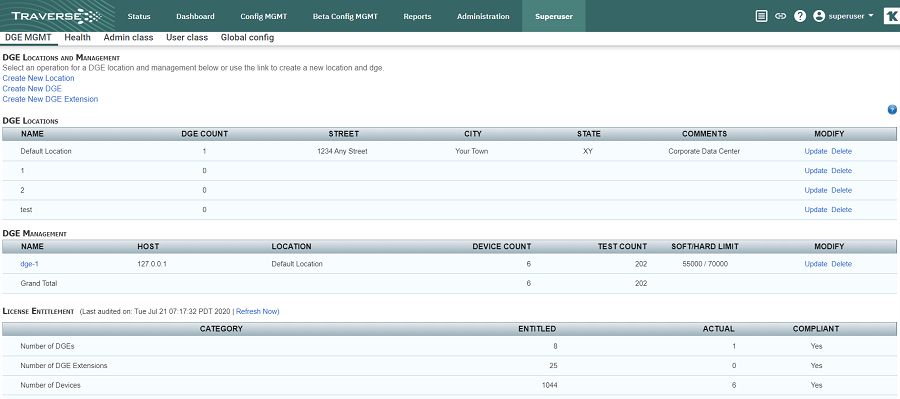Image resolution: width=900 pixels, height=399 pixels.
Task: Click the blue help bubble above DGE Locations
Action: pos(892,110)
